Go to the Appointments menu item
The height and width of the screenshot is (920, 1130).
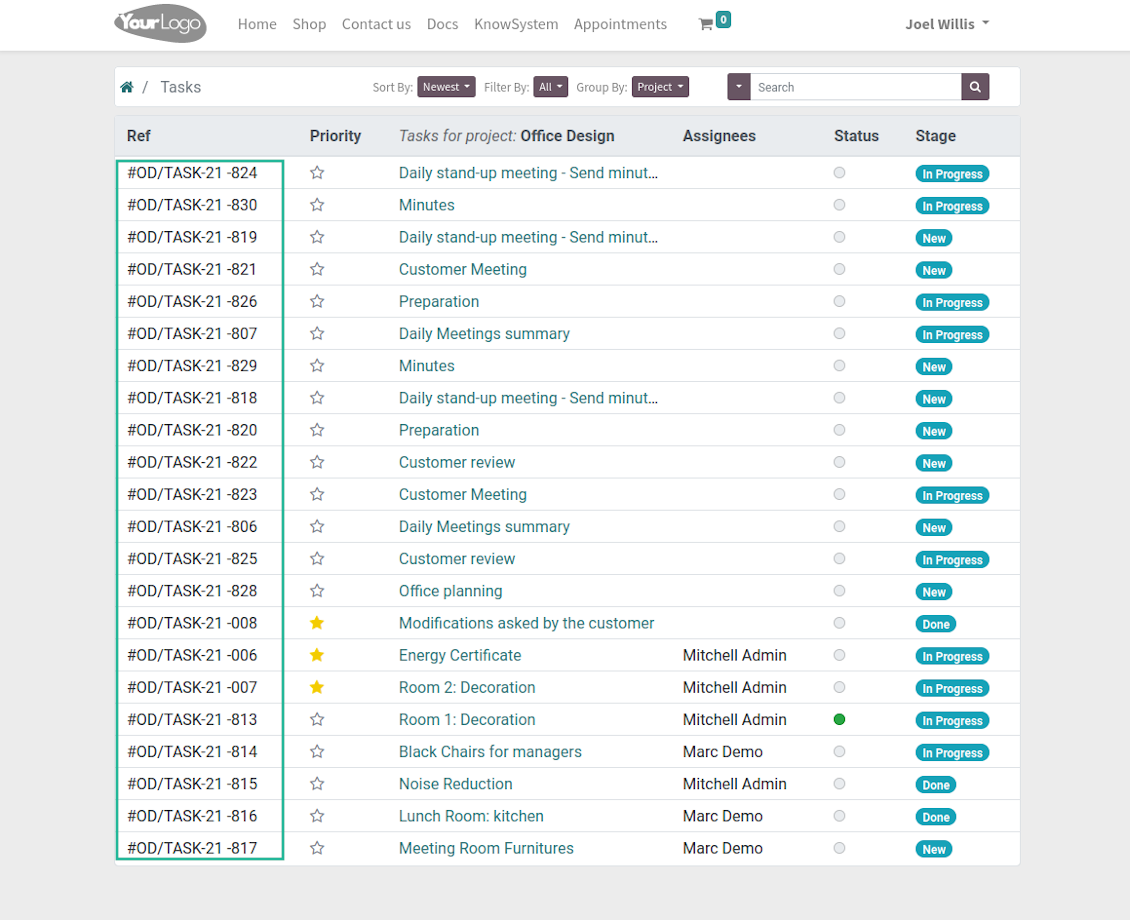[620, 24]
